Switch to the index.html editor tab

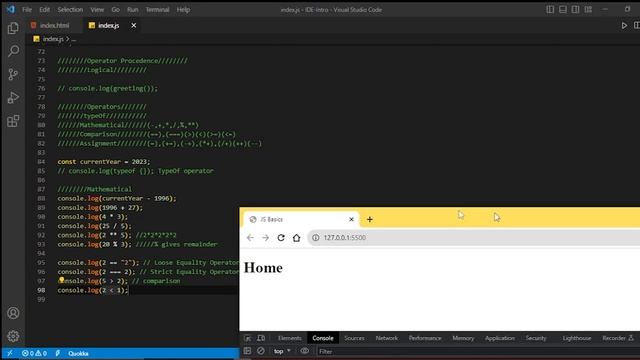(54, 25)
